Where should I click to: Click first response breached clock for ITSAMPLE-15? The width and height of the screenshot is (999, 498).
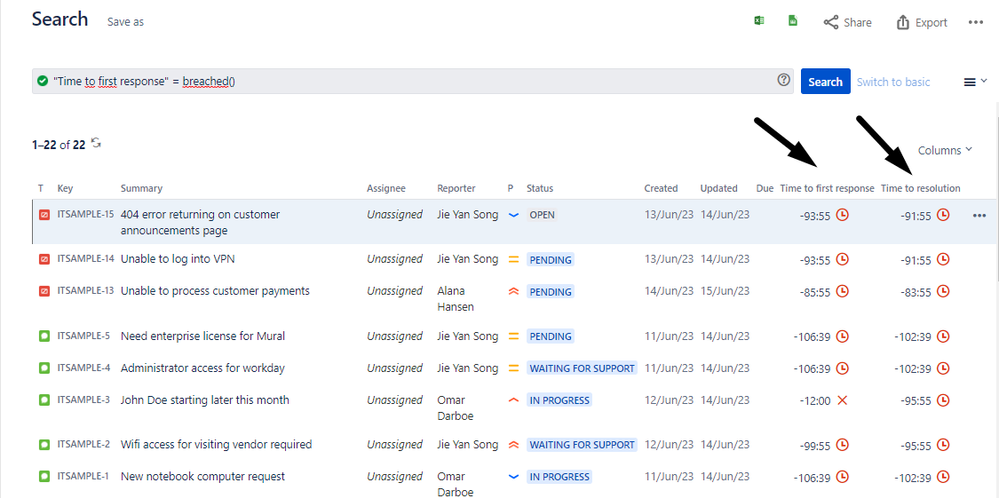click(x=842, y=215)
